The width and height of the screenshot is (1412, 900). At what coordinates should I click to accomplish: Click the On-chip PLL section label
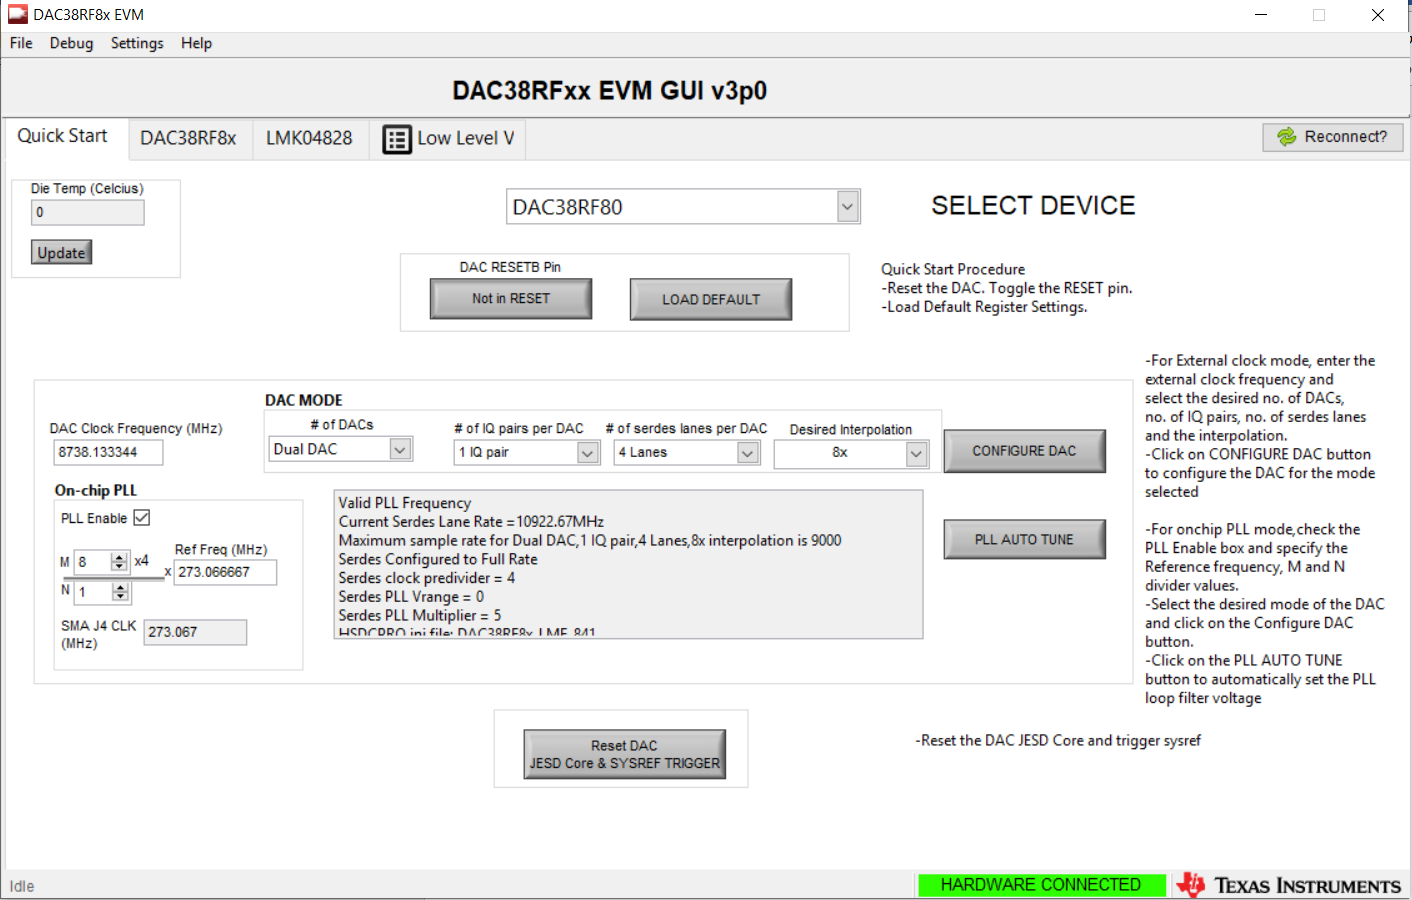[x=96, y=490]
